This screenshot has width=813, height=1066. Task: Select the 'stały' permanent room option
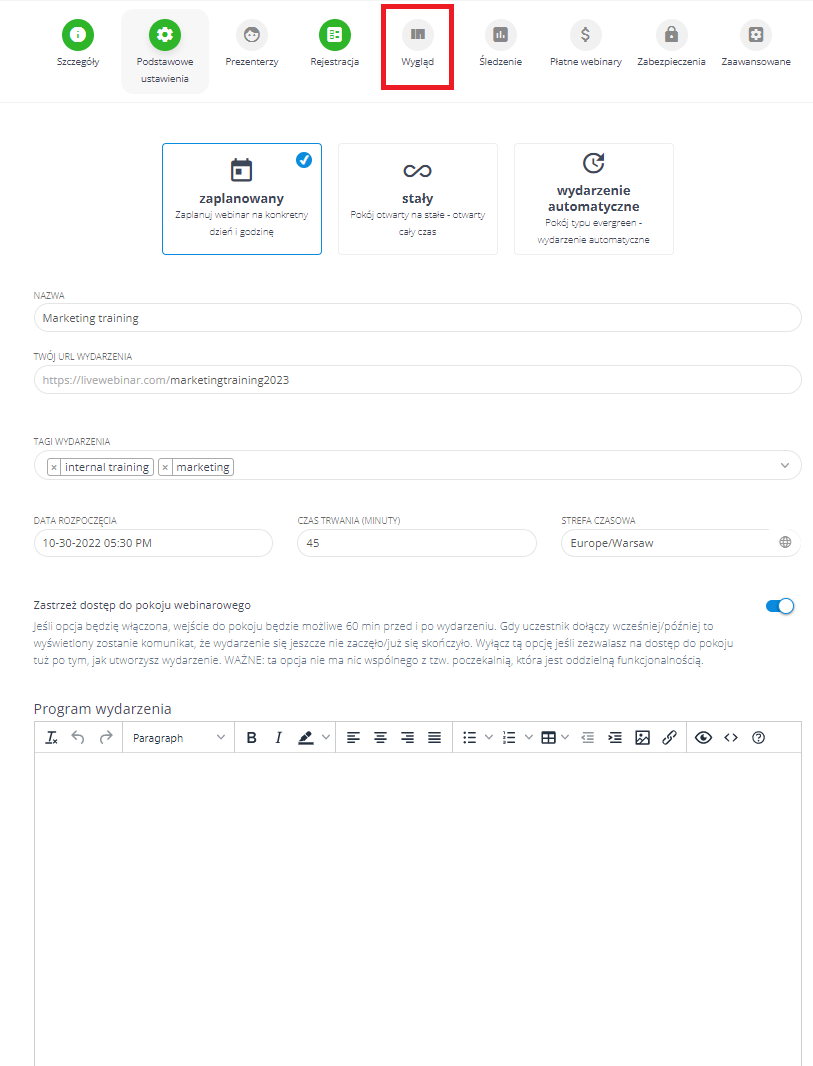417,199
